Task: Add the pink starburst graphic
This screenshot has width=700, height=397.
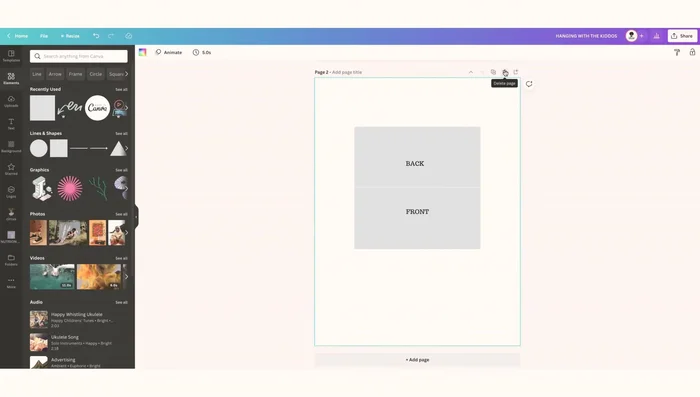Action: click(70, 188)
